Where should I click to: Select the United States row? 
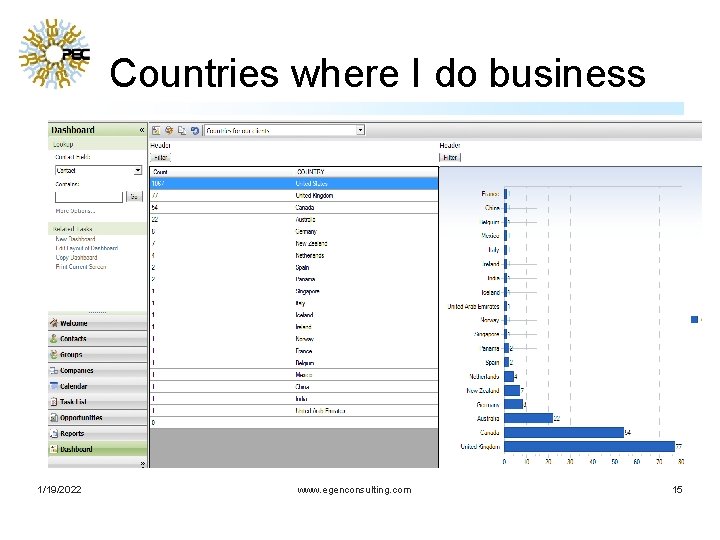pyautogui.click(x=294, y=184)
